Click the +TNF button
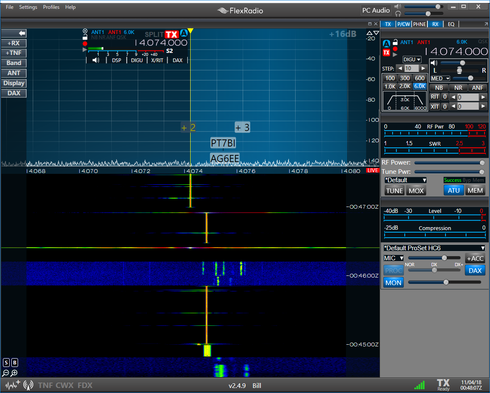This screenshot has width=490, height=393. tap(14, 53)
